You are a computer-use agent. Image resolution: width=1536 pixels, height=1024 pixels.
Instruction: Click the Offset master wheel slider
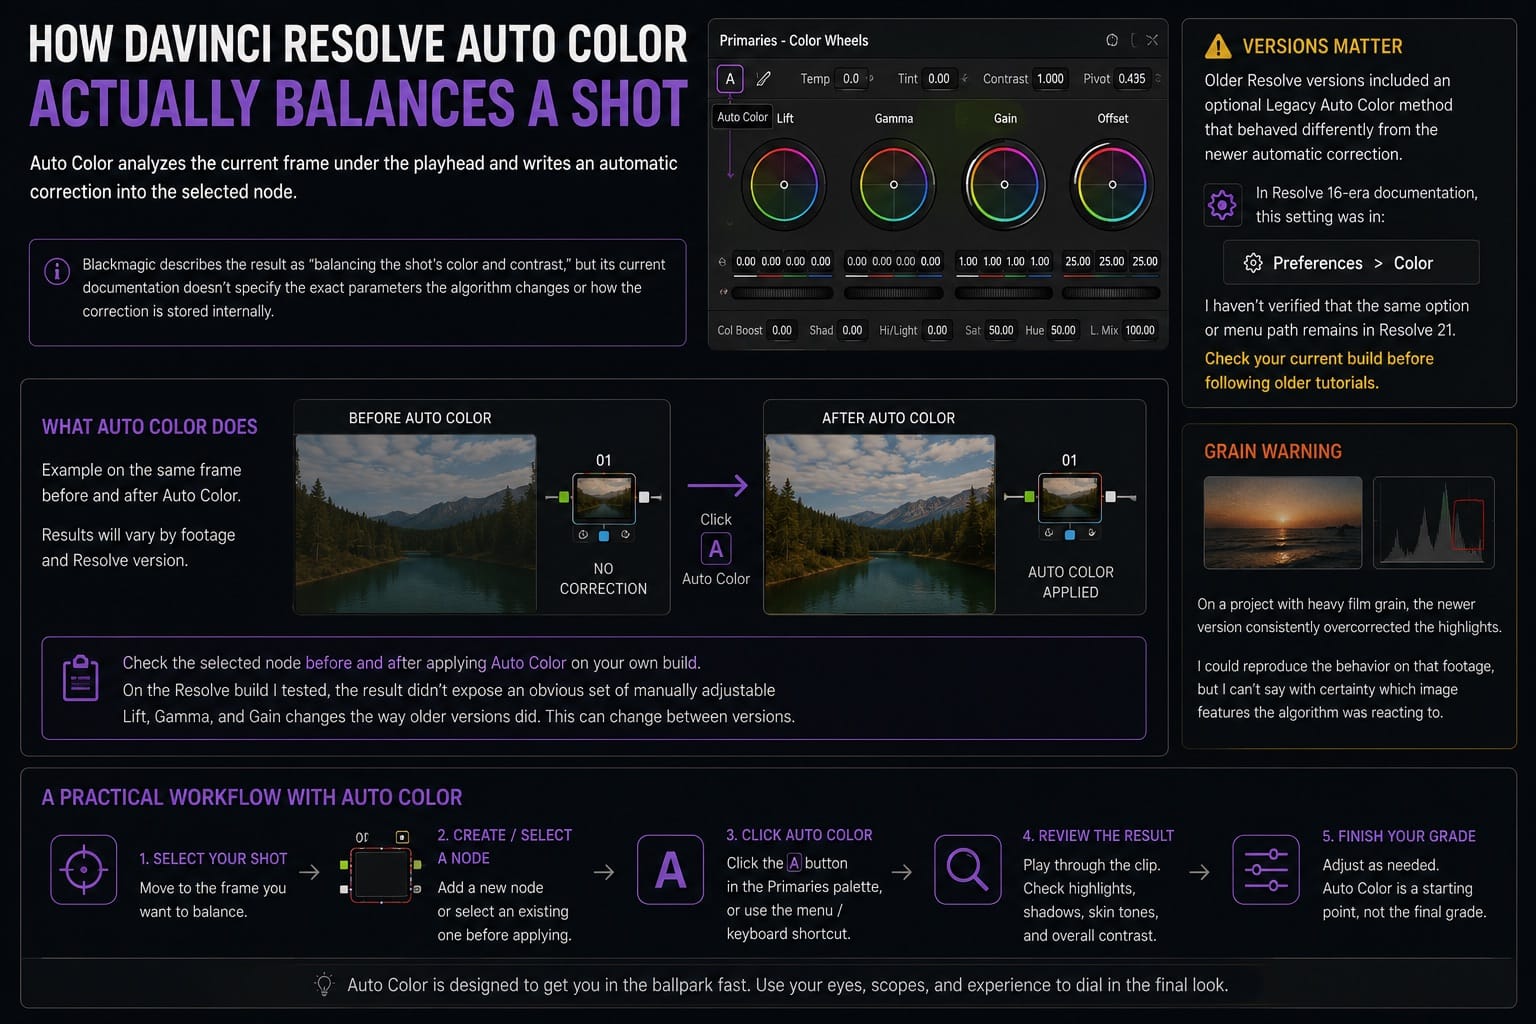1111,293
